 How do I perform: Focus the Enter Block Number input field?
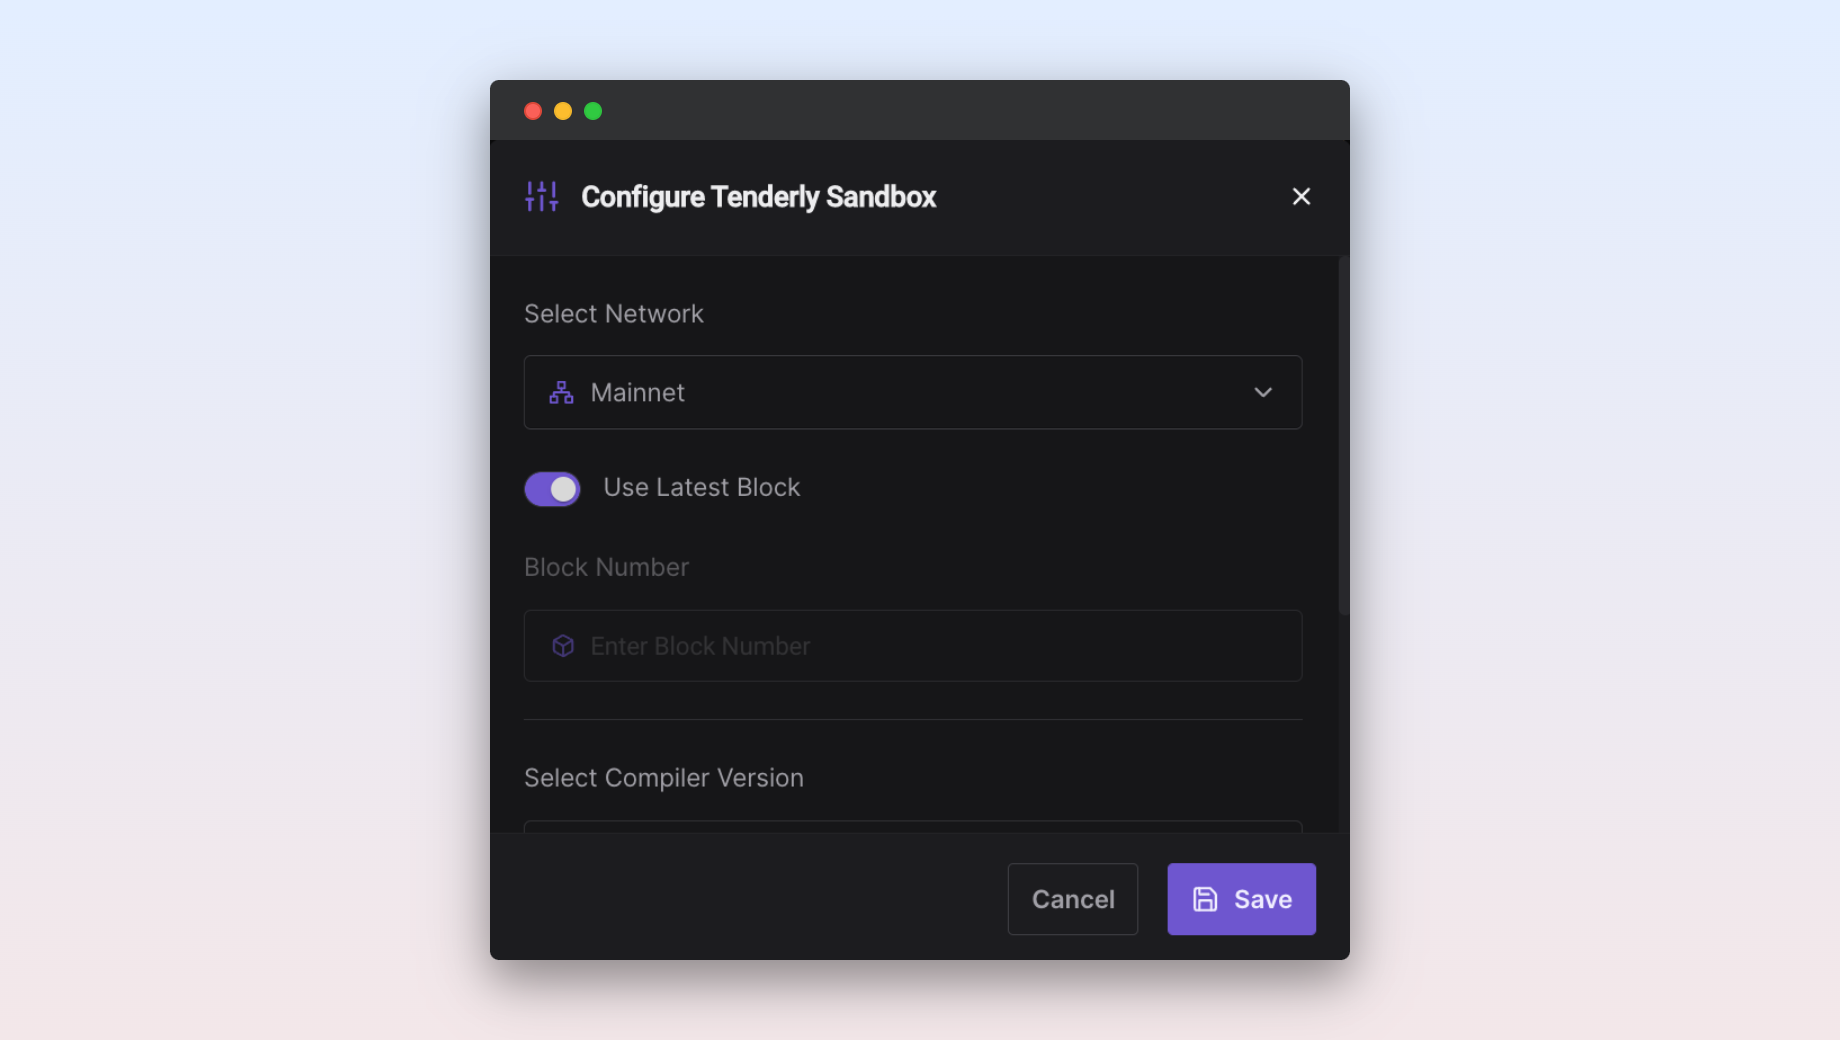pyautogui.click(x=913, y=646)
